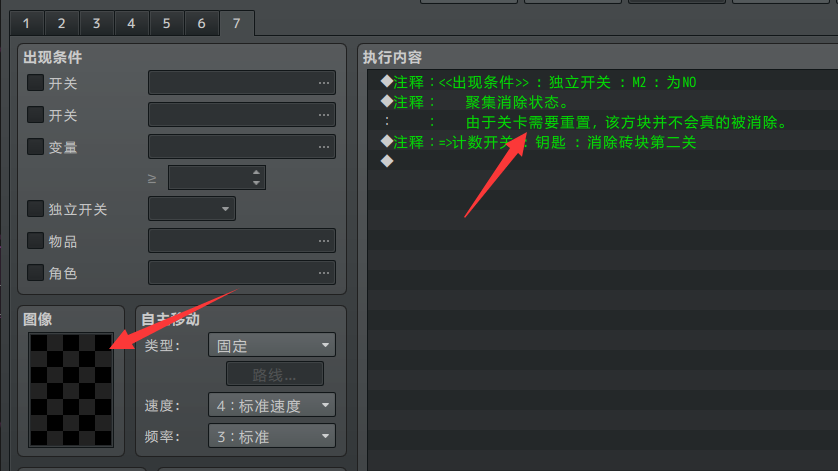Open second 开关 switch selector ellipsis
The width and height of the screenshot is (838, 471).
(323, 115)
